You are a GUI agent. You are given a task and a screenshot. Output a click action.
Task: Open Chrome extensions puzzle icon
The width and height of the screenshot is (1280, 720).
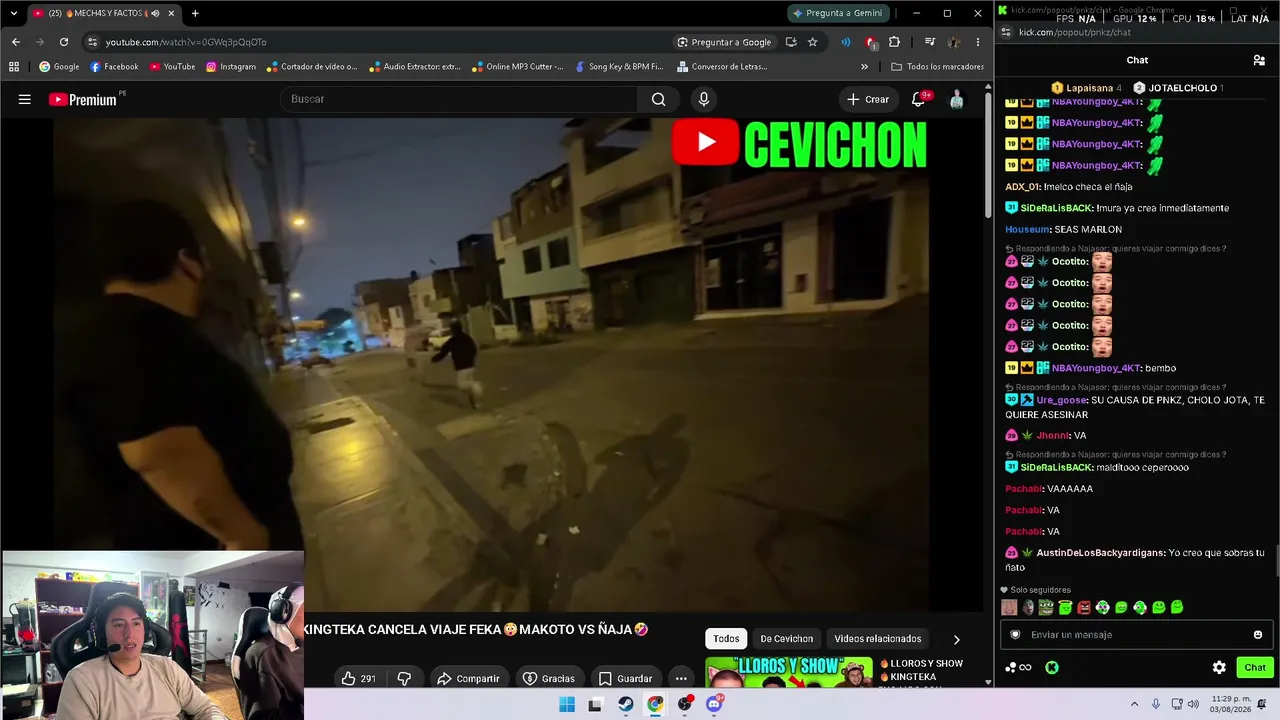click(x=894, y=42)
